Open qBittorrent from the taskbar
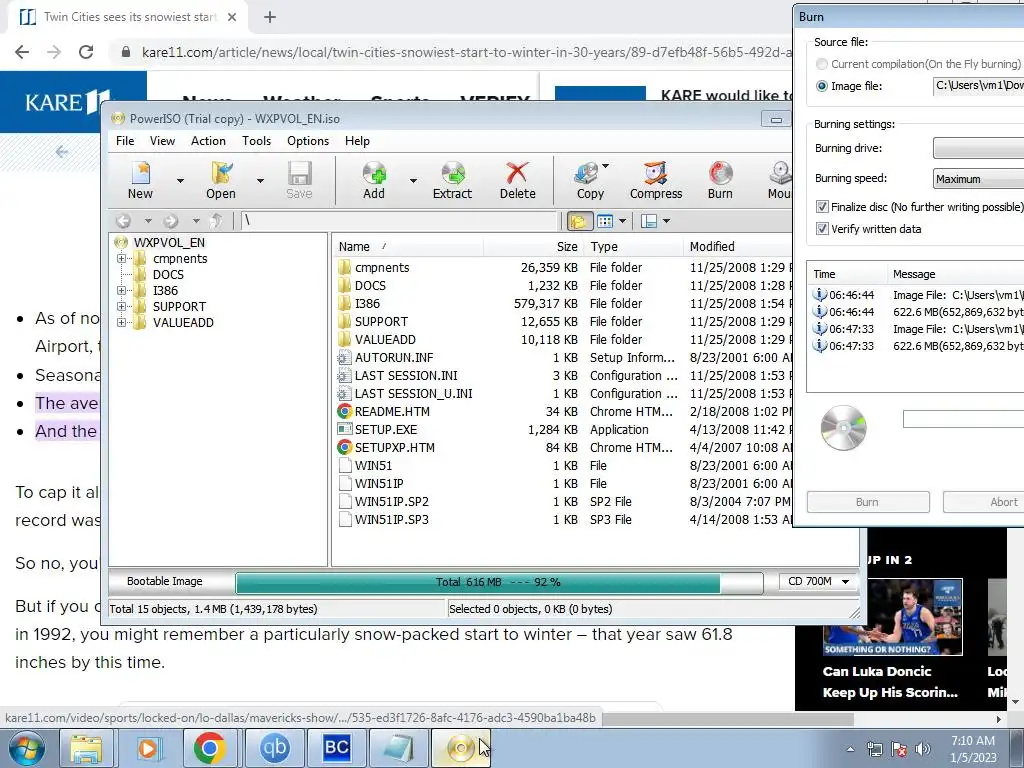Screen dimensions: 1024x768 click(x=274, y=748)
